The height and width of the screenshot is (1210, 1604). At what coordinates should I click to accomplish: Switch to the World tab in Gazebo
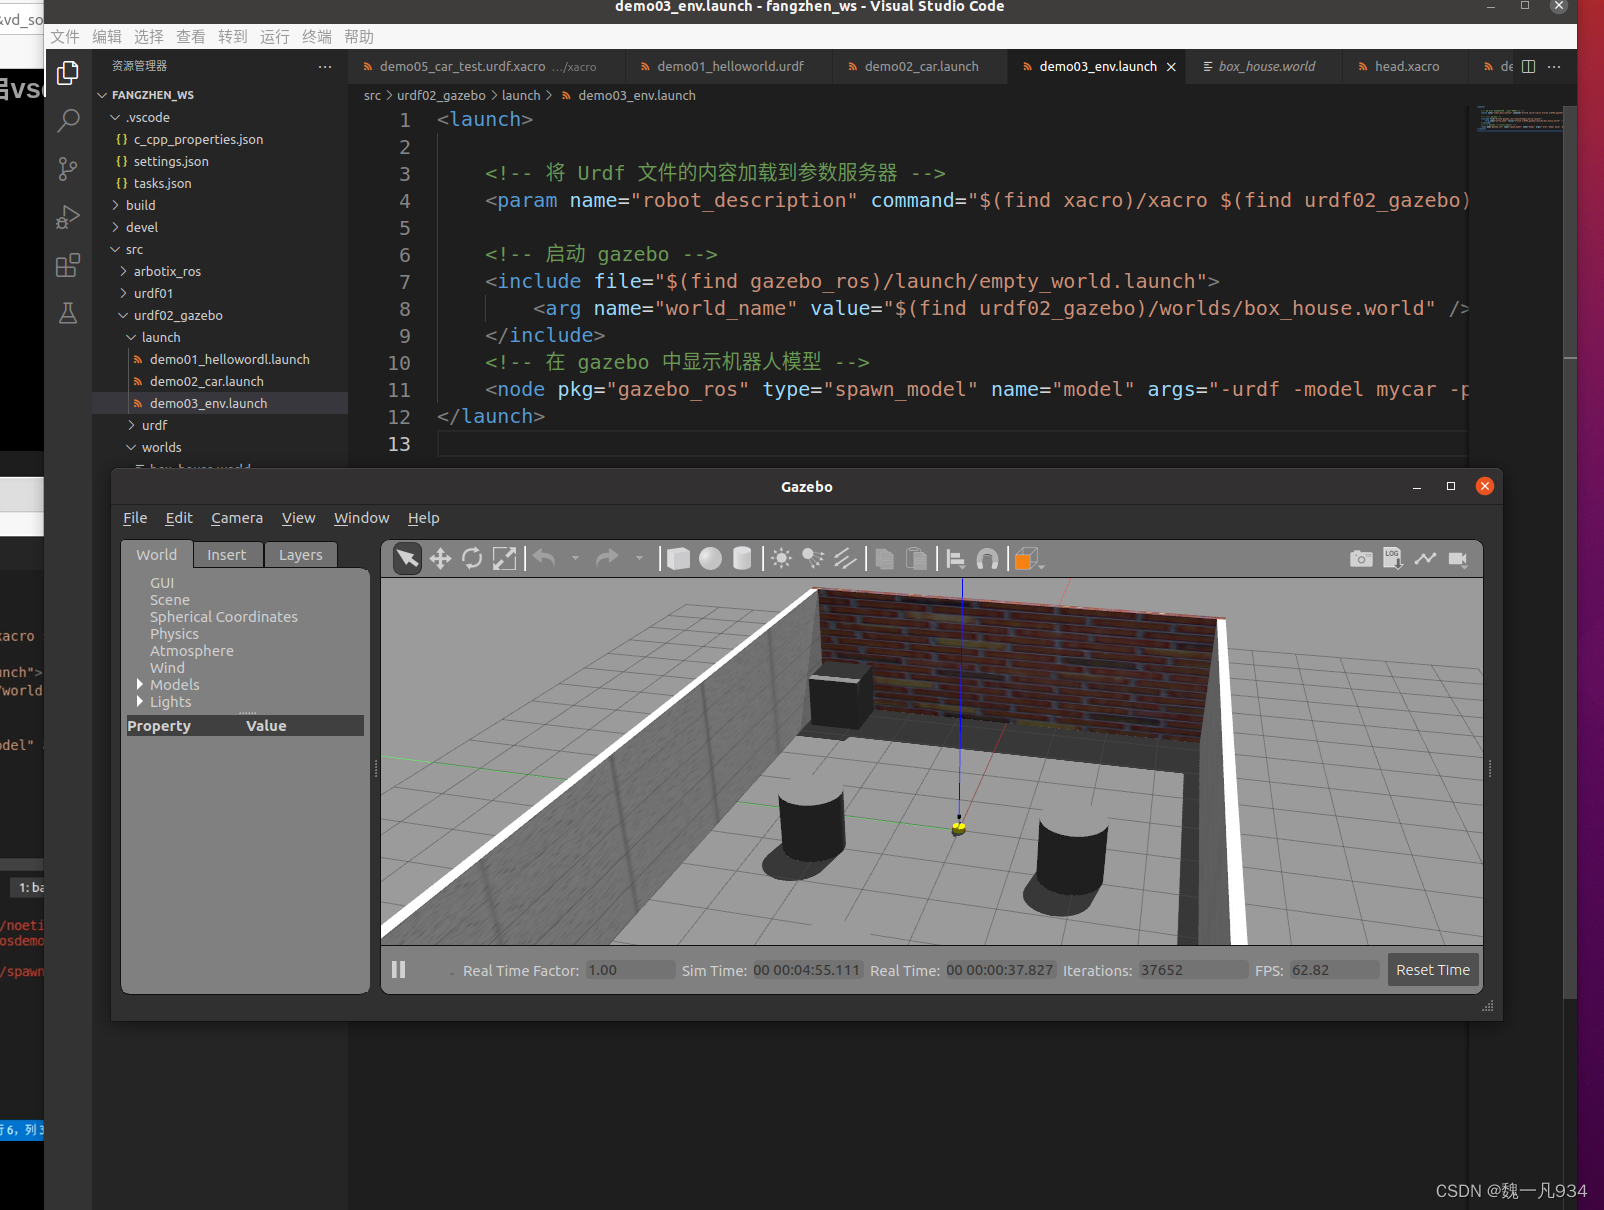(157, 555)
